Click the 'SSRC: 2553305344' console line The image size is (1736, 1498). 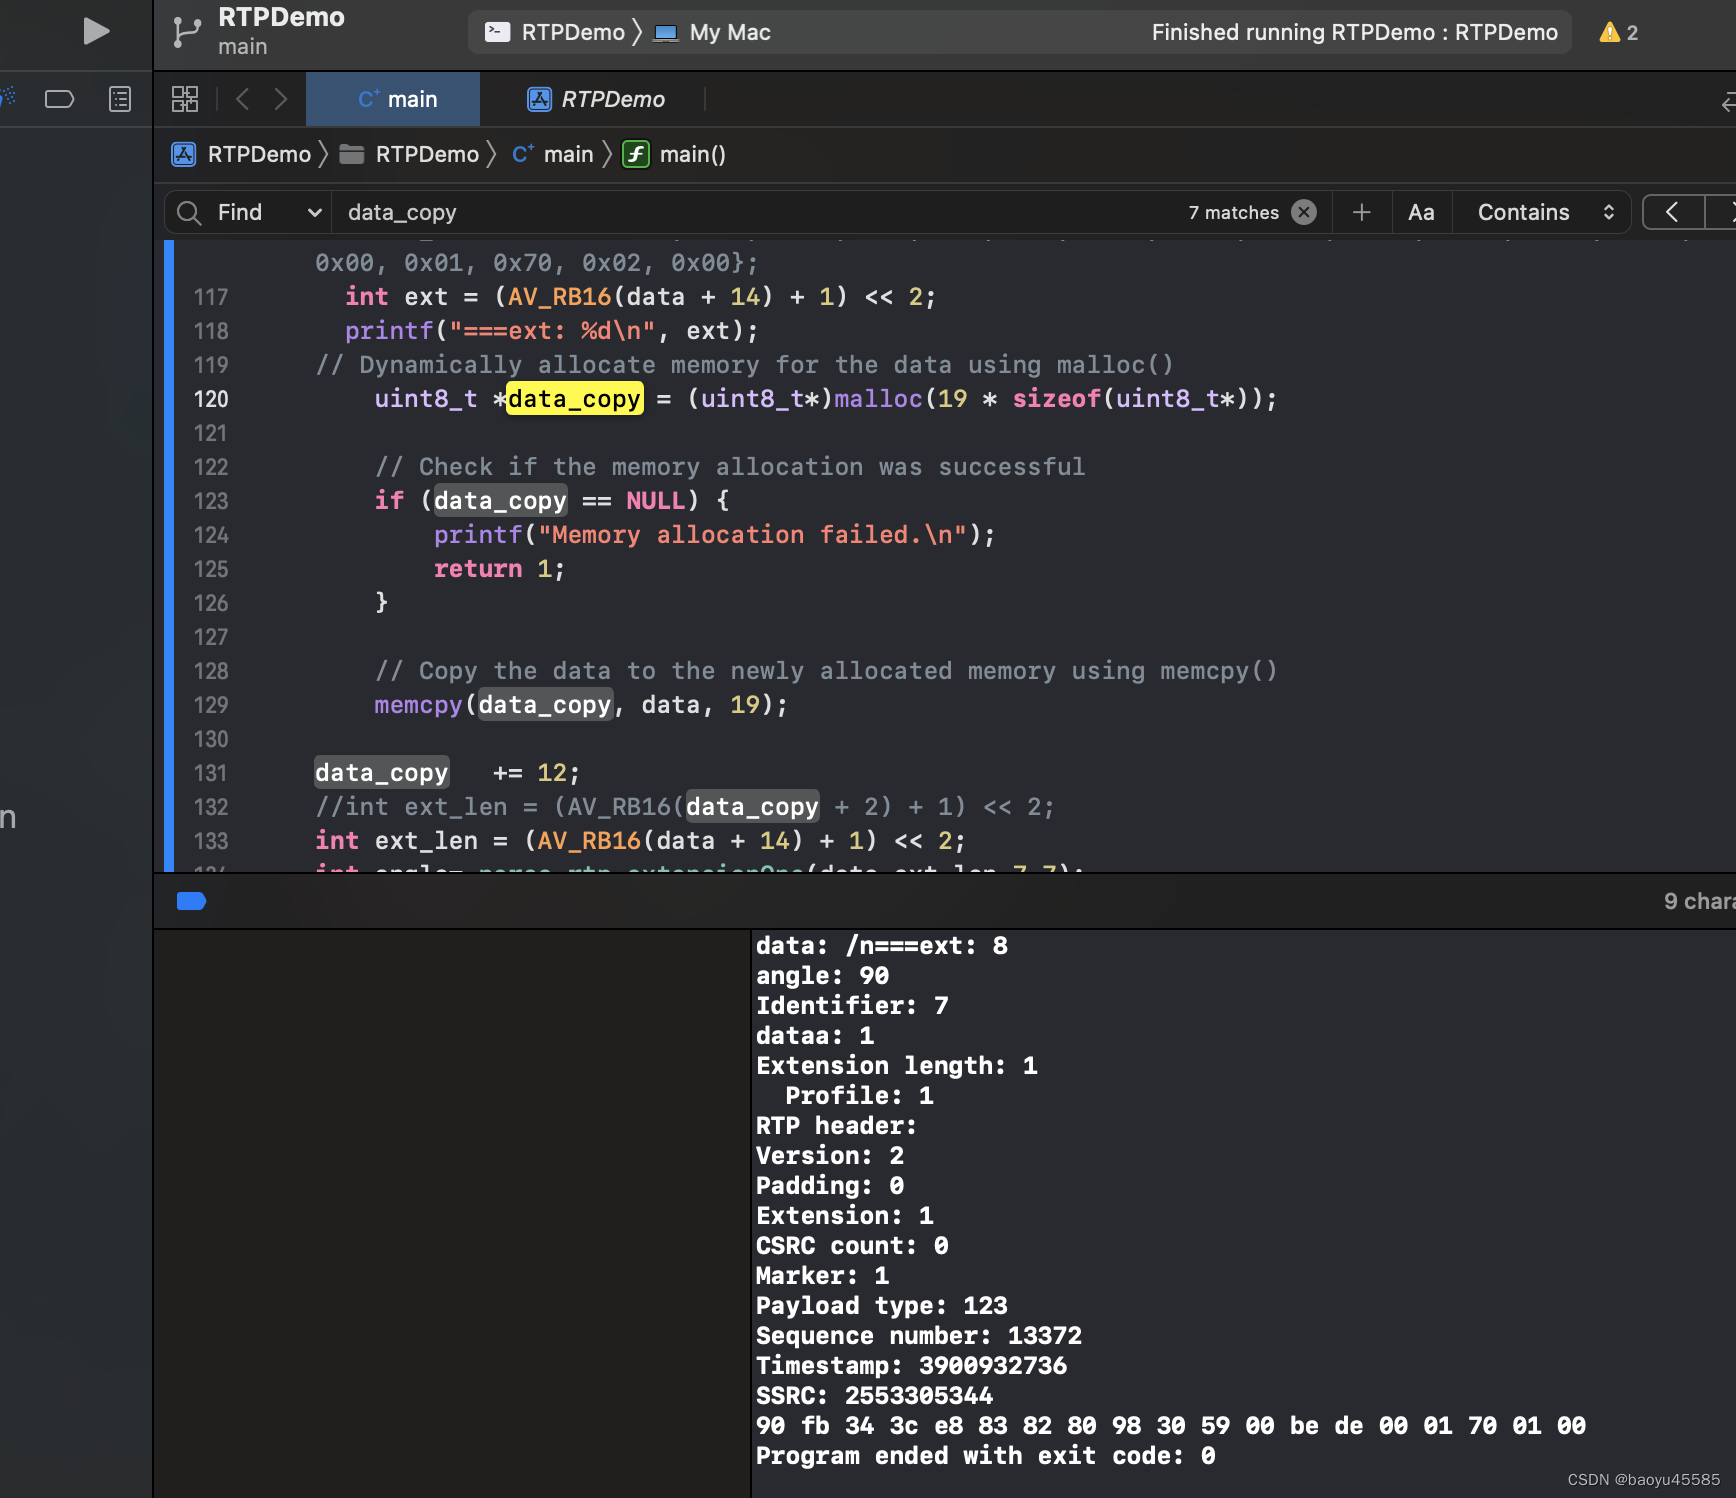click(874, 1396)
